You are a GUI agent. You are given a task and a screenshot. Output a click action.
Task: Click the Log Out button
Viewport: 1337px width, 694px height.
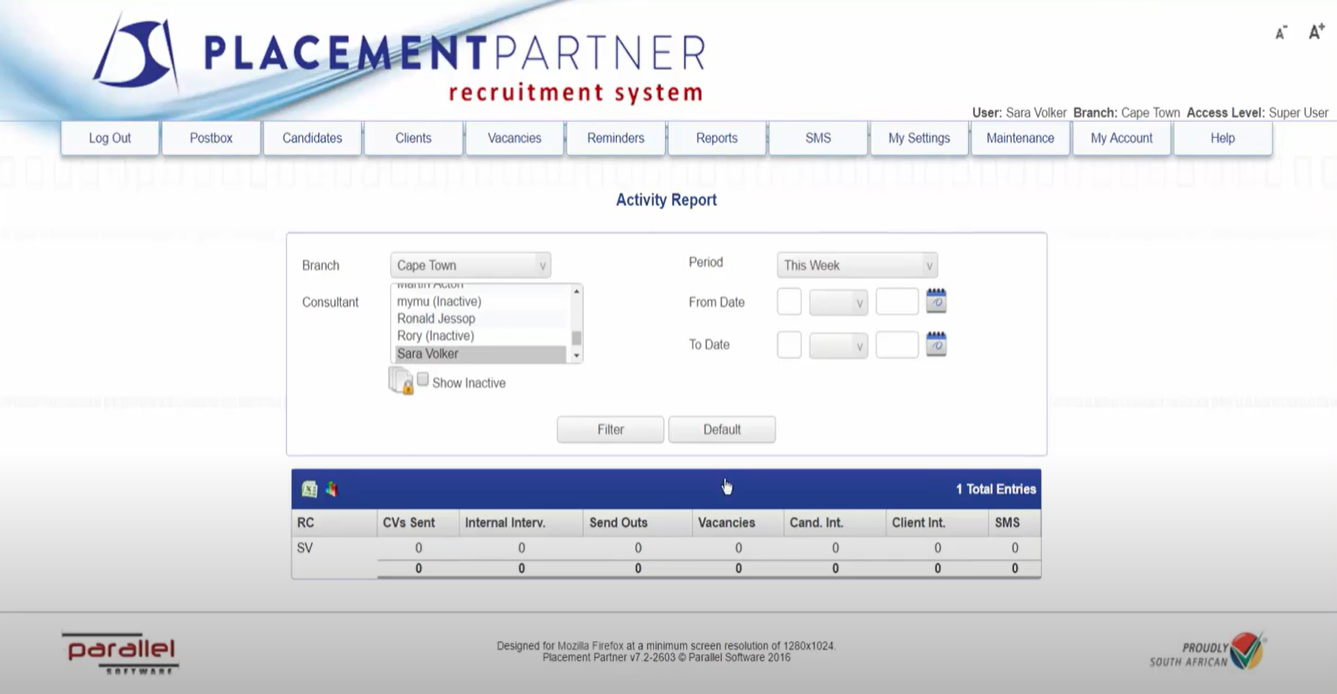pos(109,138)
